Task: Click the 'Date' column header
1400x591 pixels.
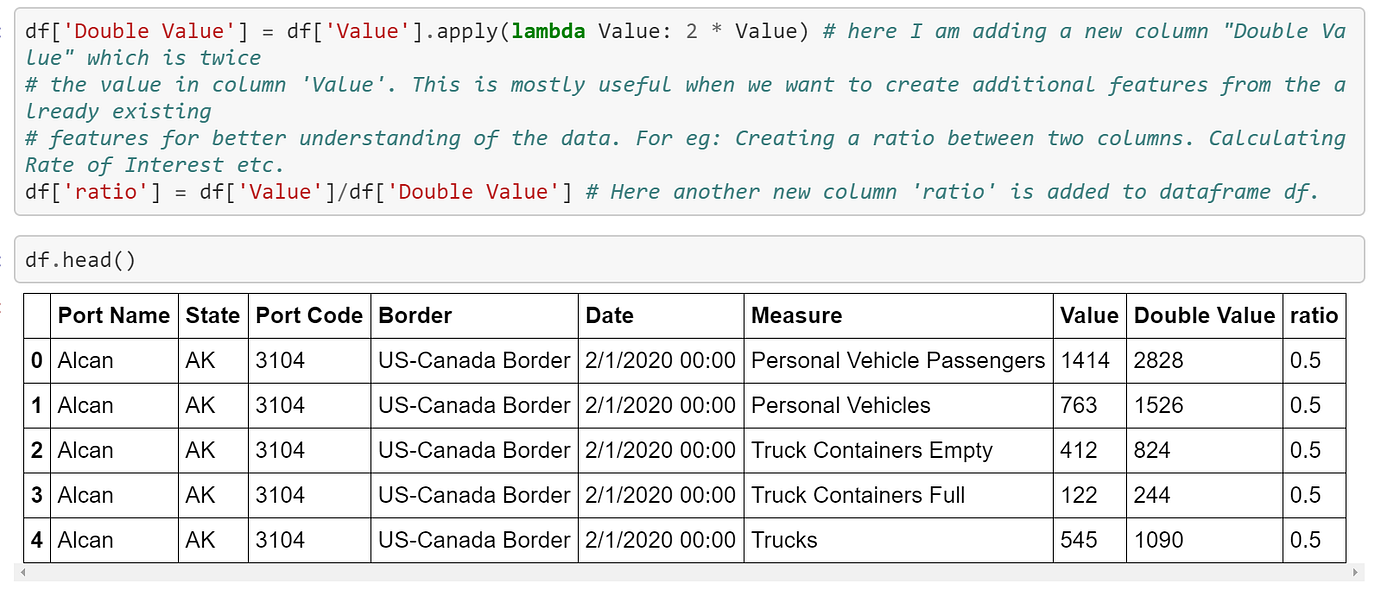Action: pos(661,316)
